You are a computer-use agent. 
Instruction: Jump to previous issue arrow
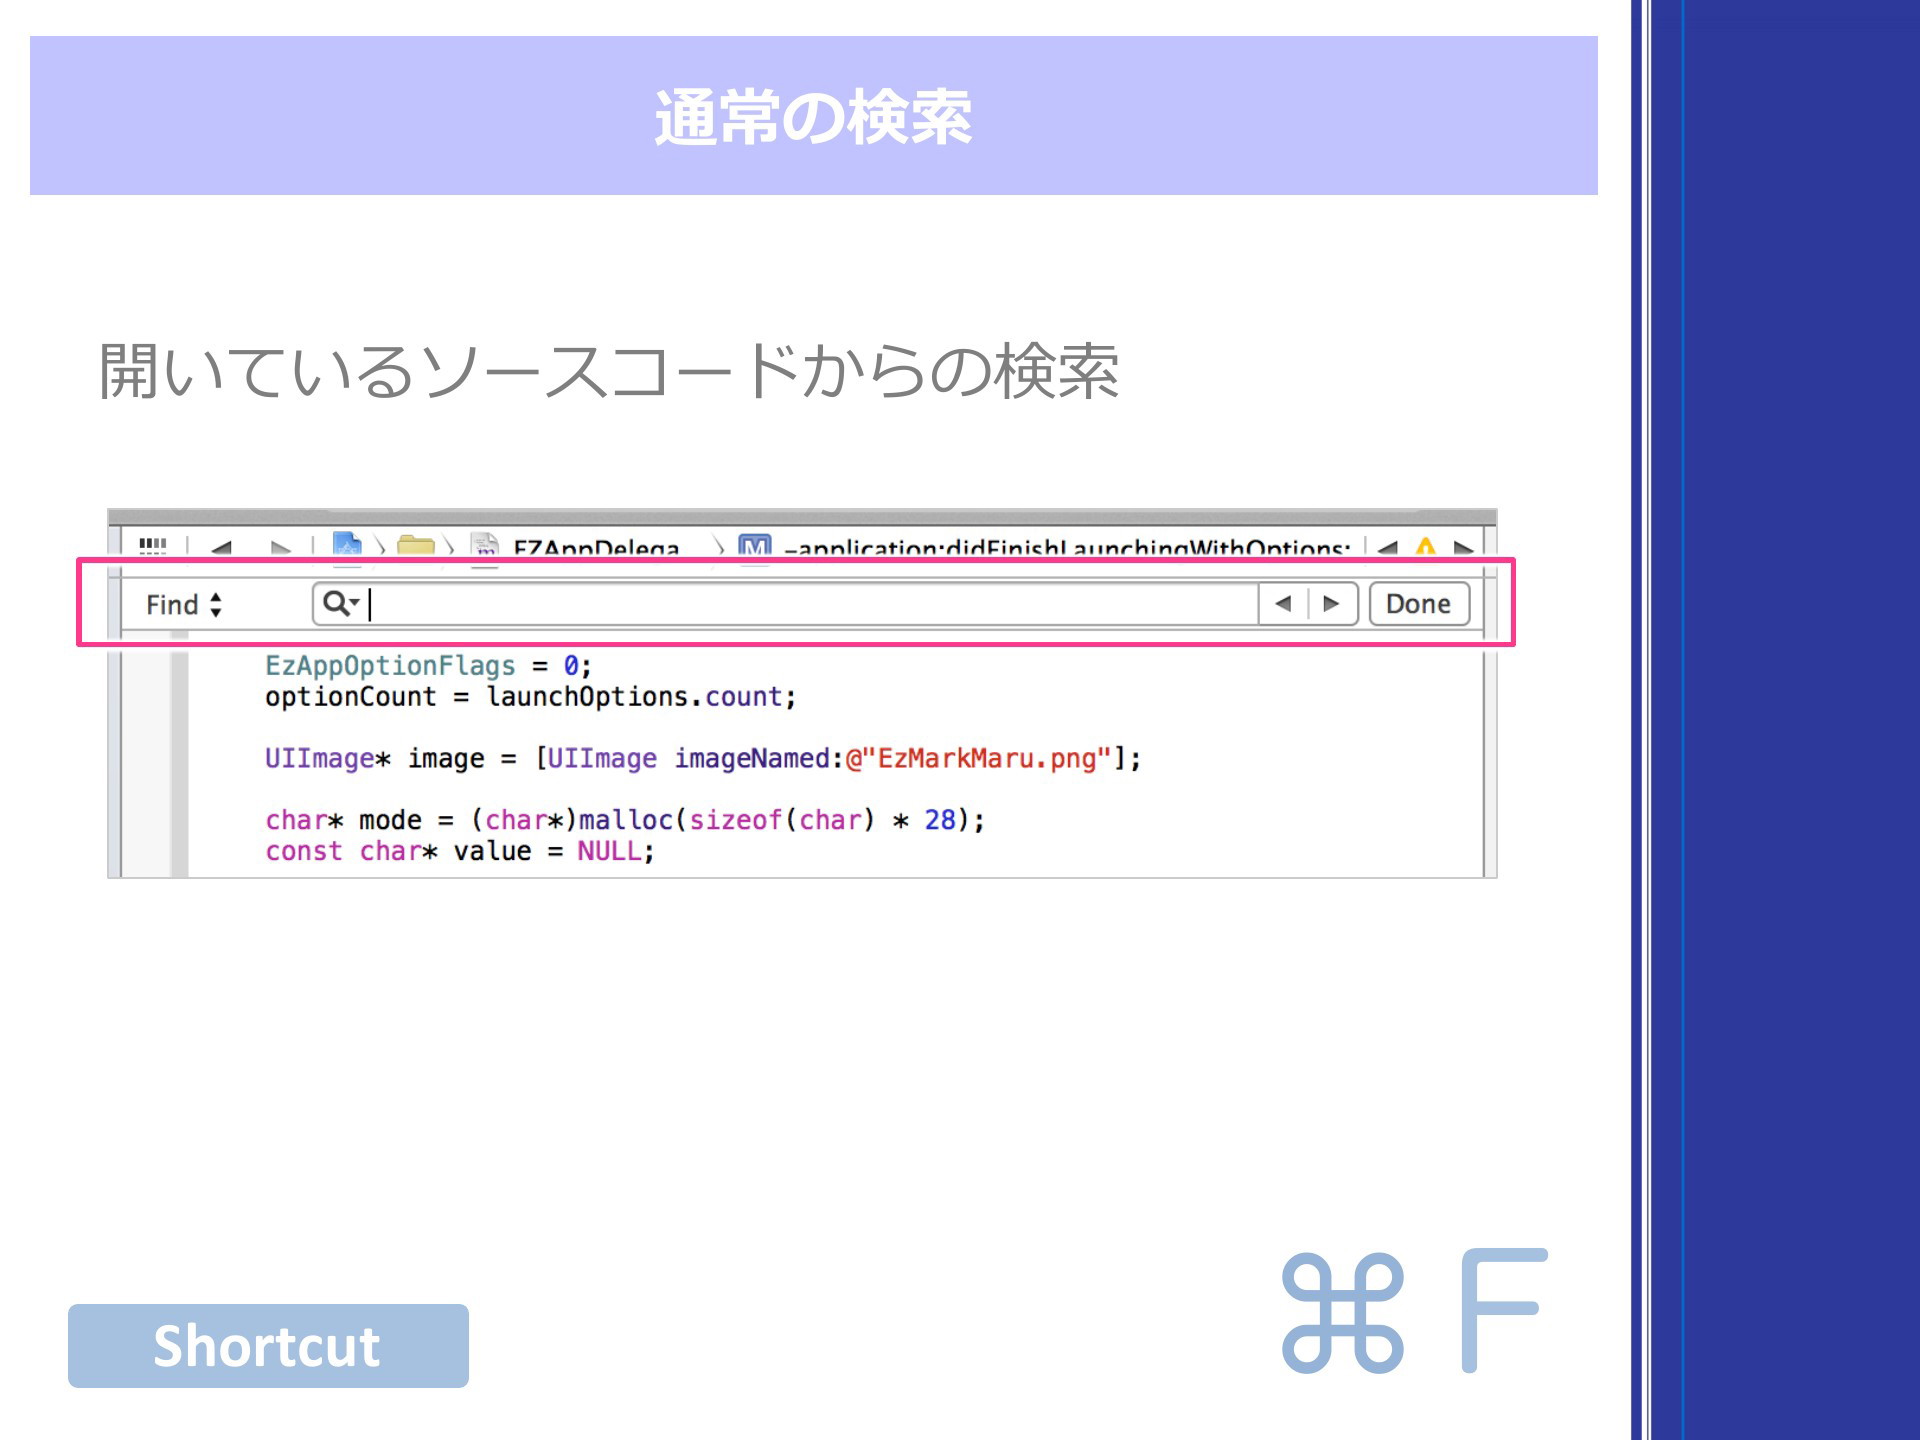1387,548
